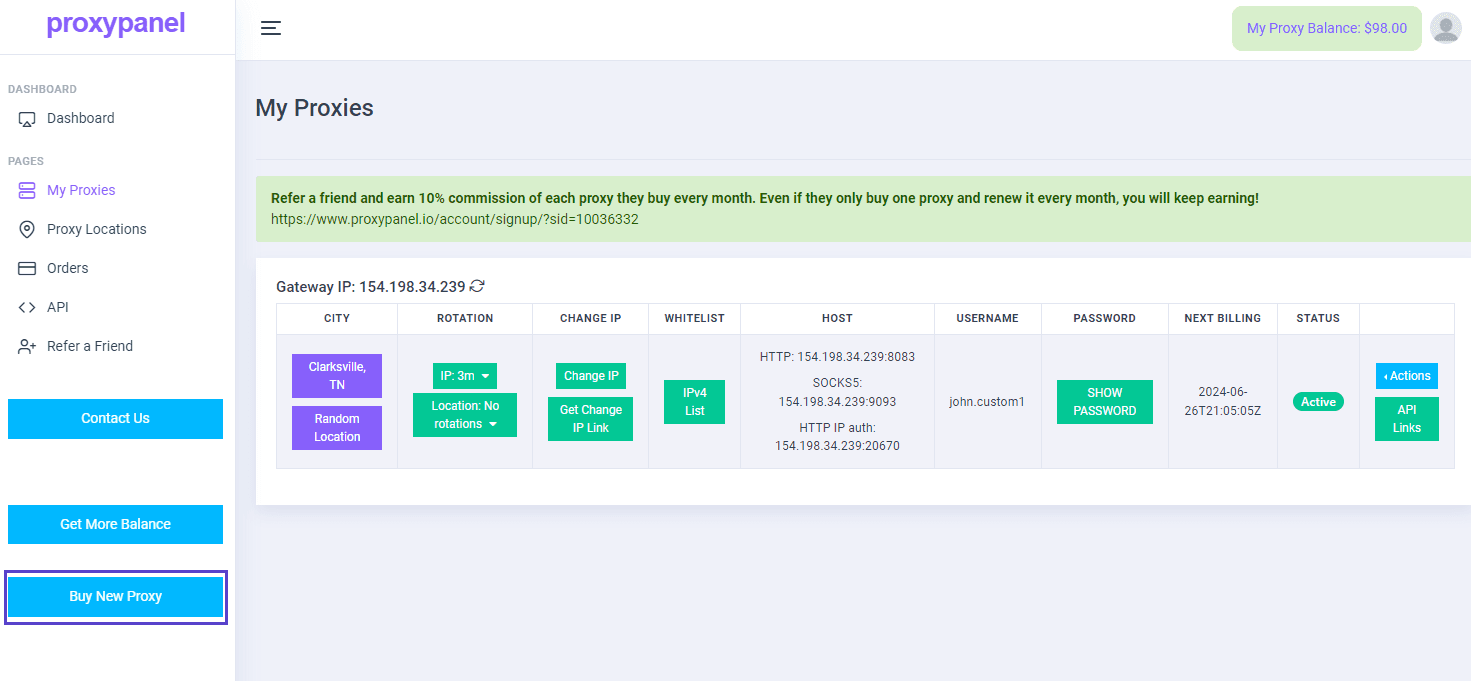Expand the IP: 3m rotation dropdown
This screenshot has width=1471, height=681.
click(x=464, y=376)
